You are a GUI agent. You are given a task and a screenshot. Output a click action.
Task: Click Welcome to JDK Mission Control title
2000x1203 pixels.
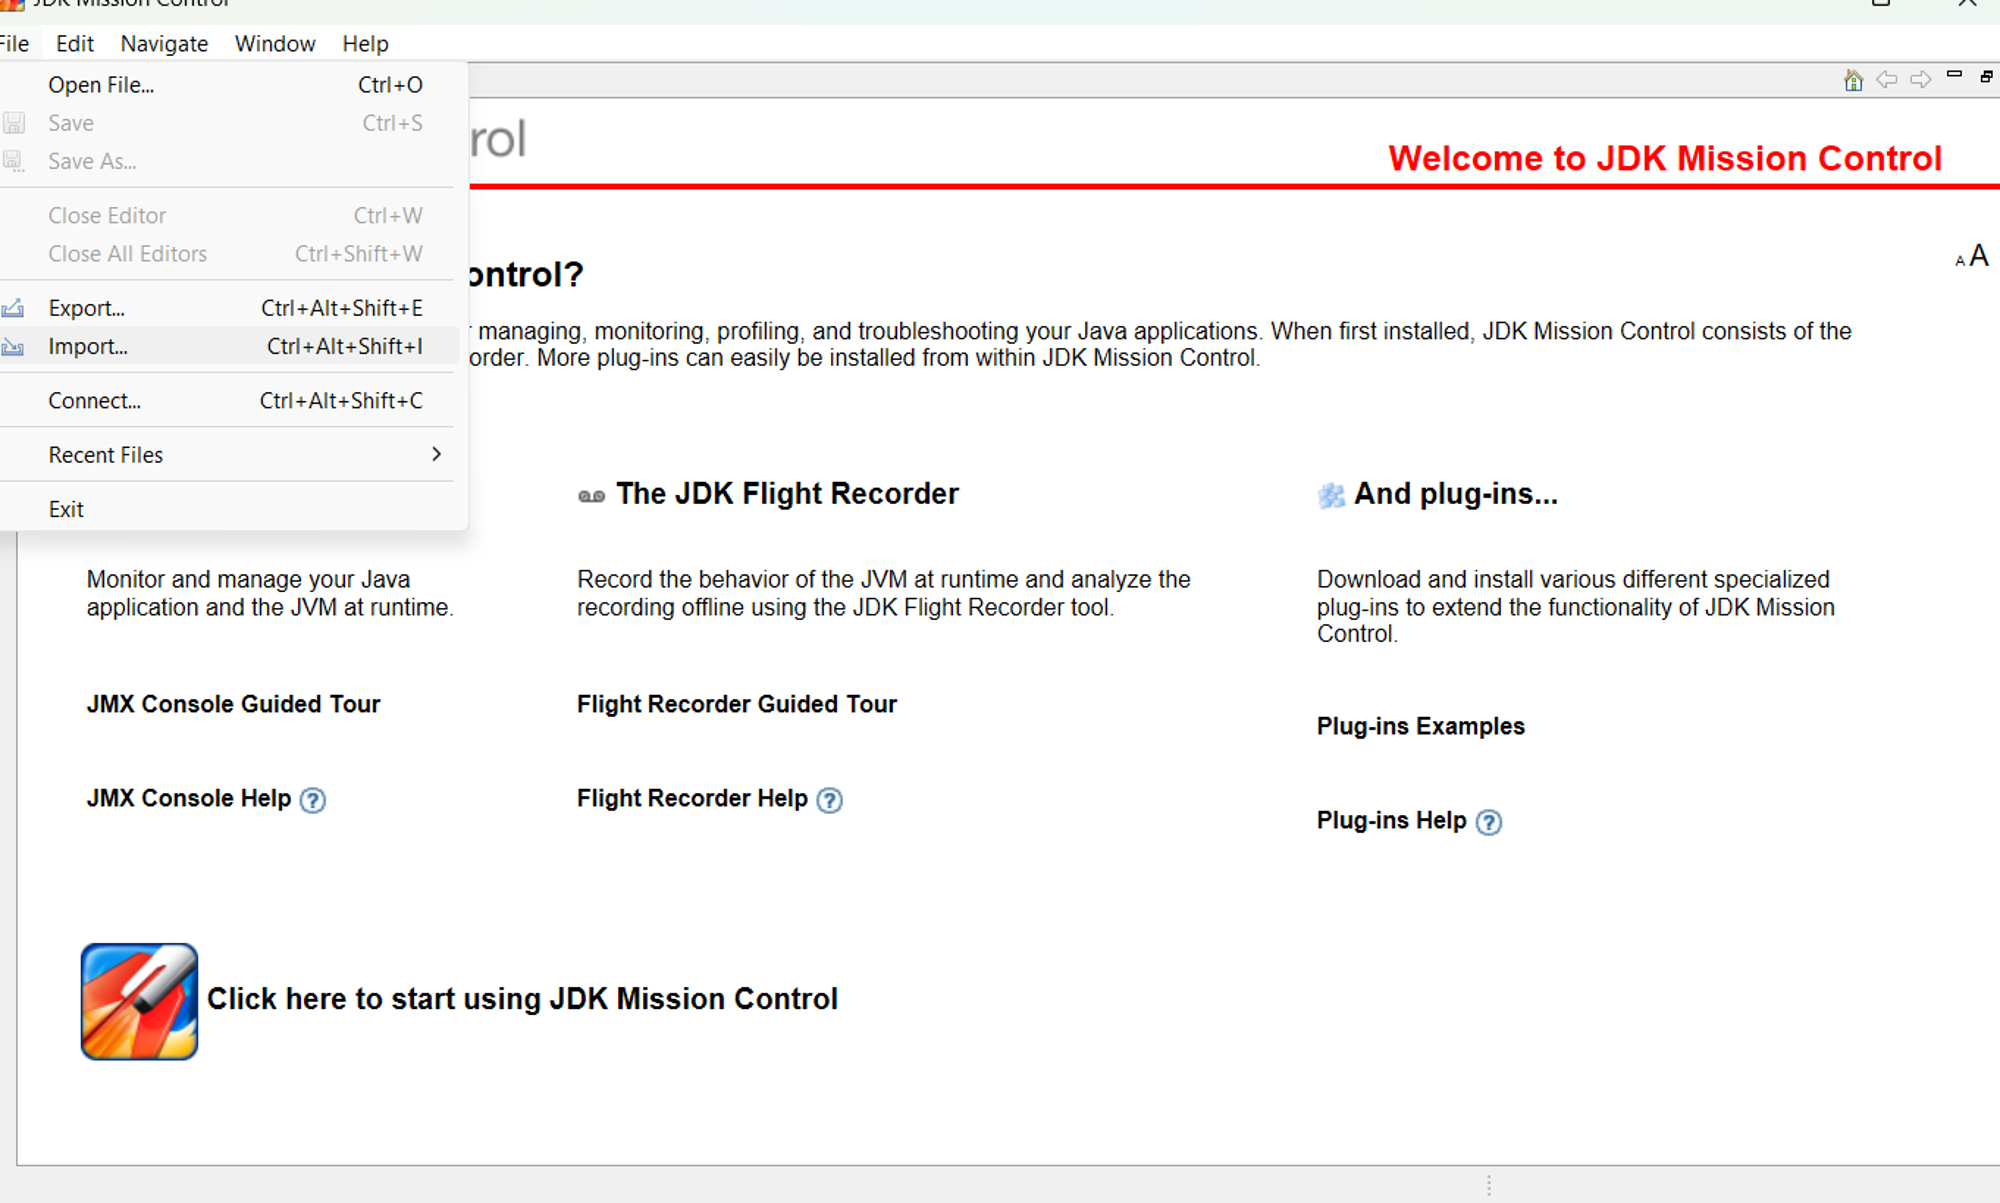point(1665,158)
